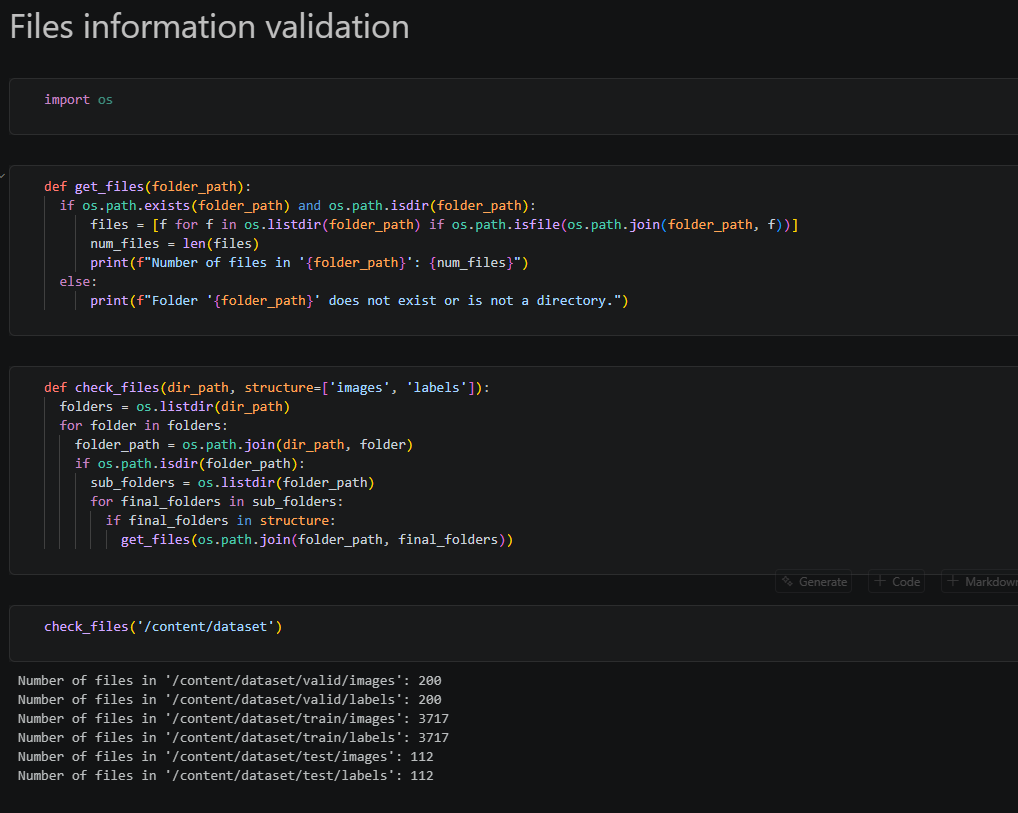
Task: Click the 'def get_files' line
Action: coord(147,186)
